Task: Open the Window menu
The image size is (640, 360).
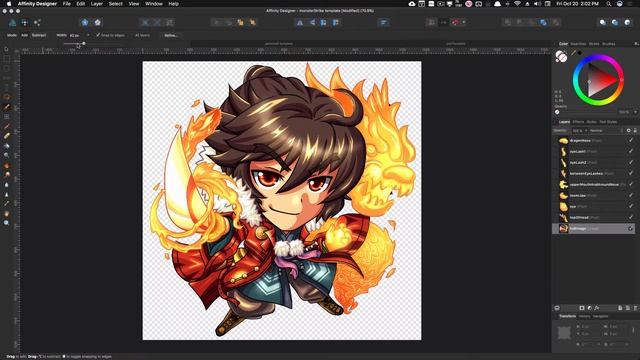Action: click(x=154, y=4)
